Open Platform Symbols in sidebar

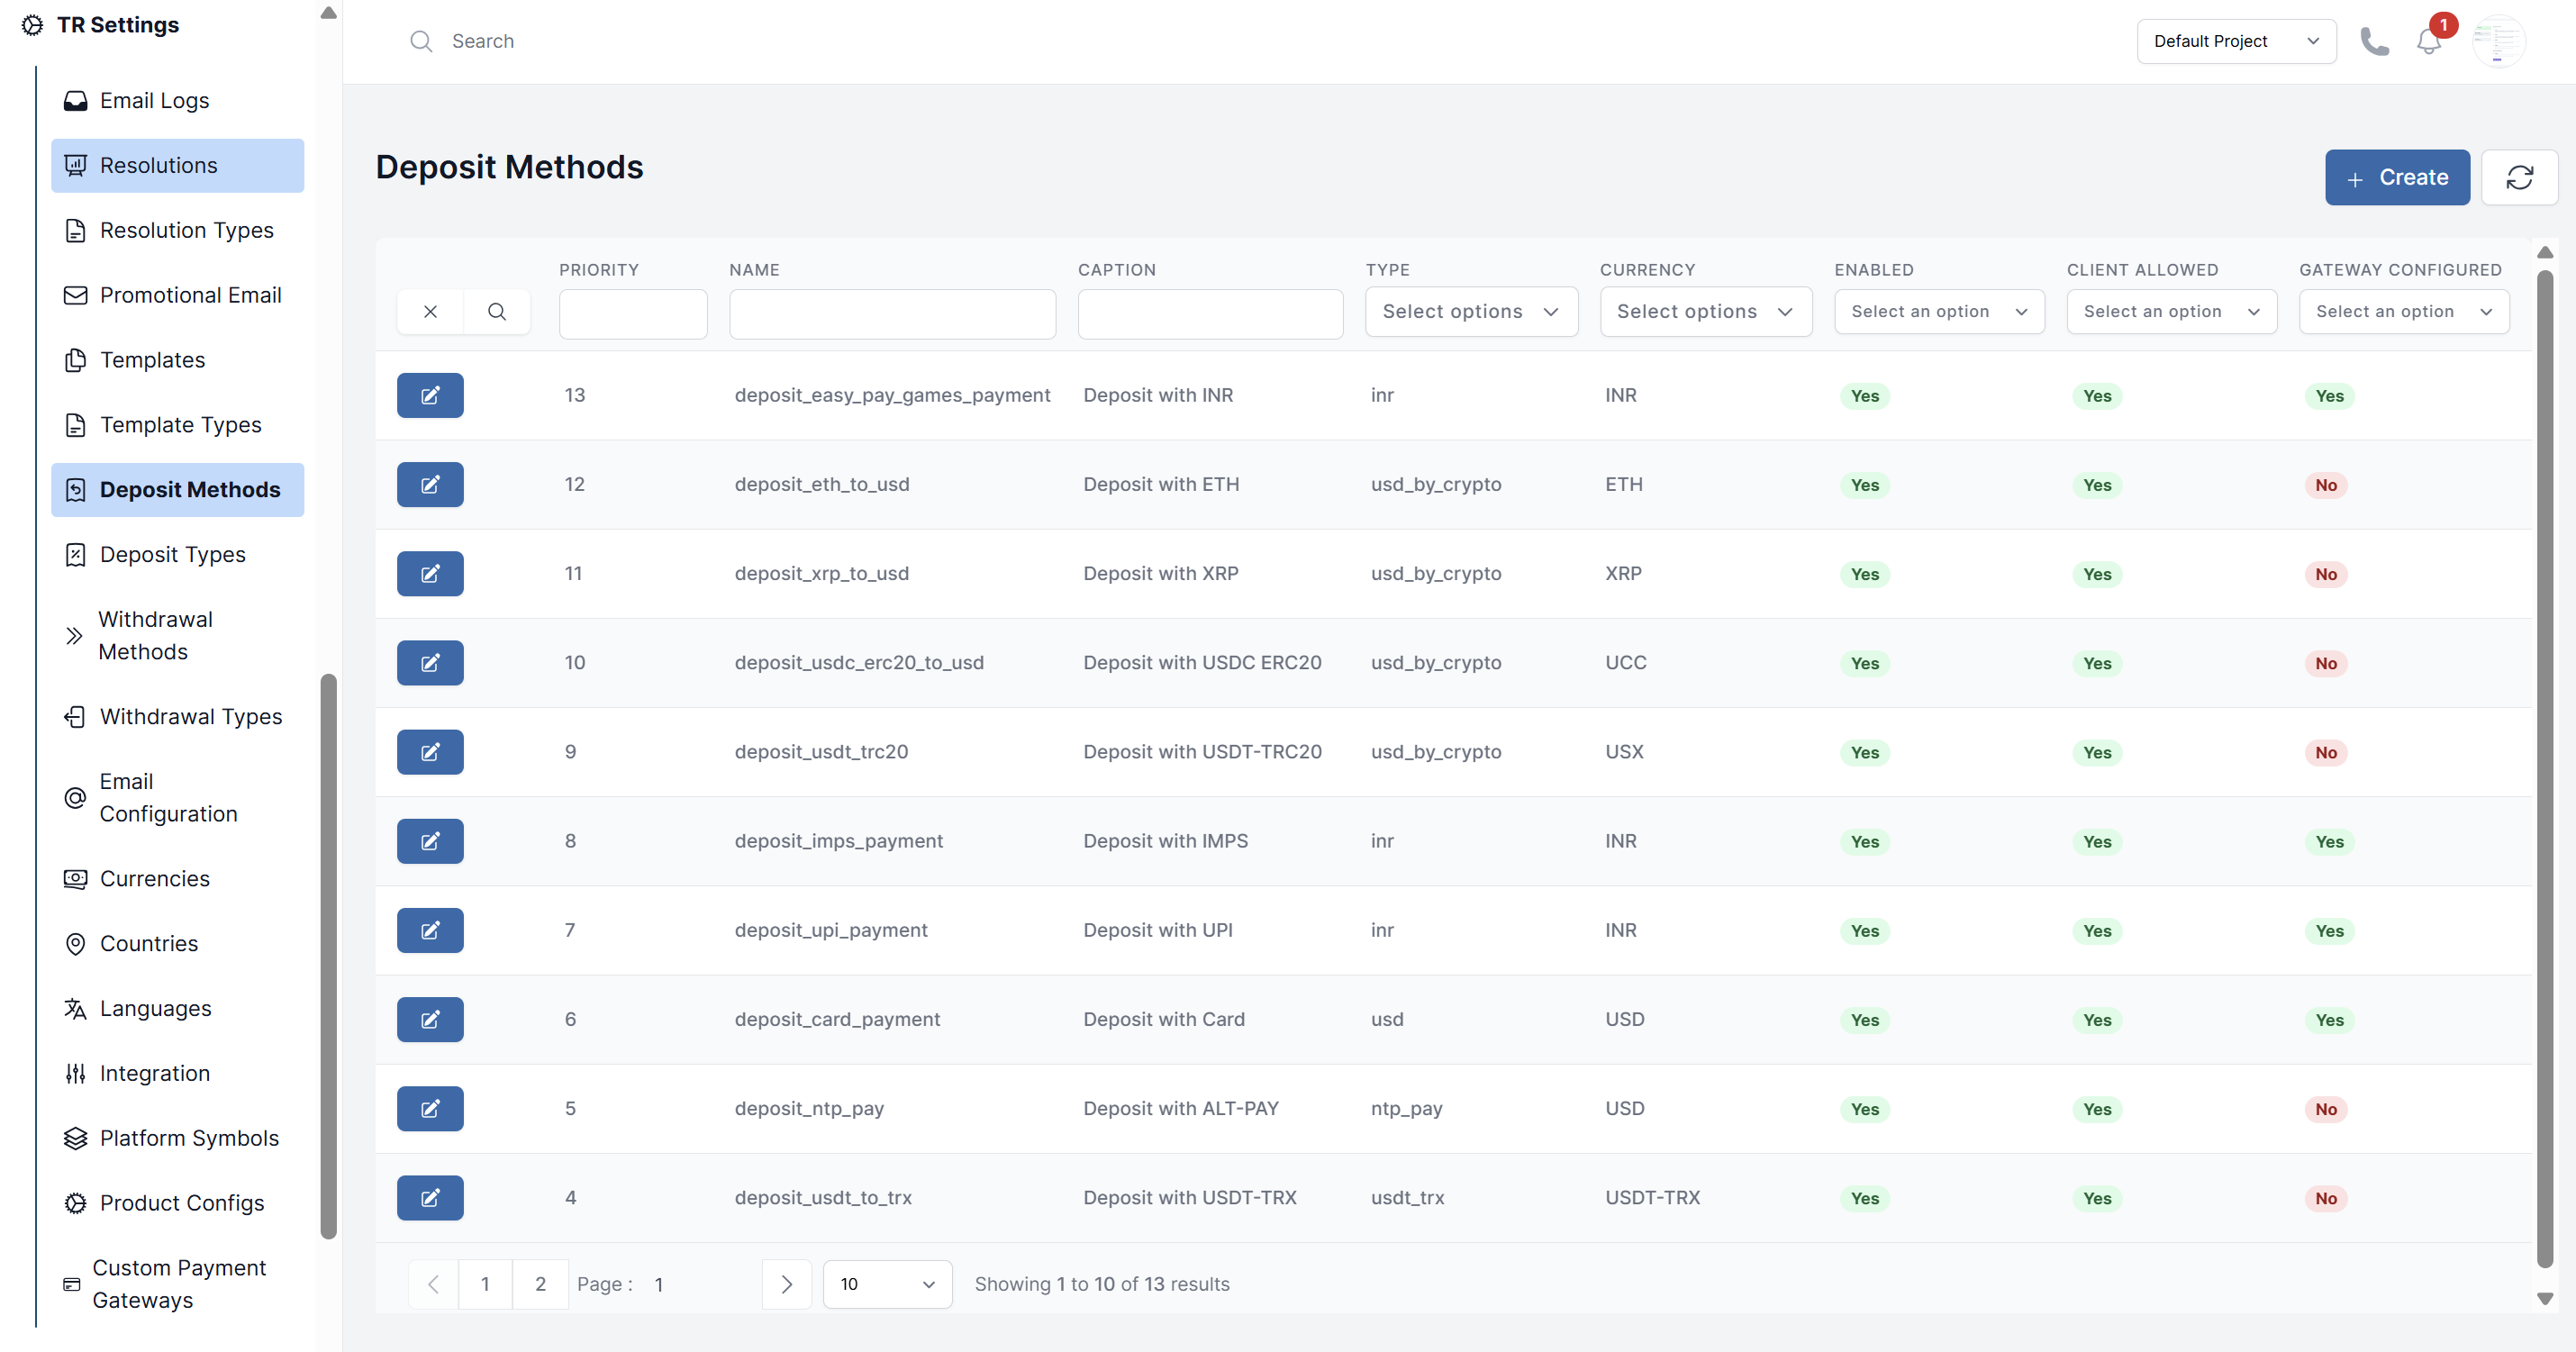click(x=178, y=1138)
